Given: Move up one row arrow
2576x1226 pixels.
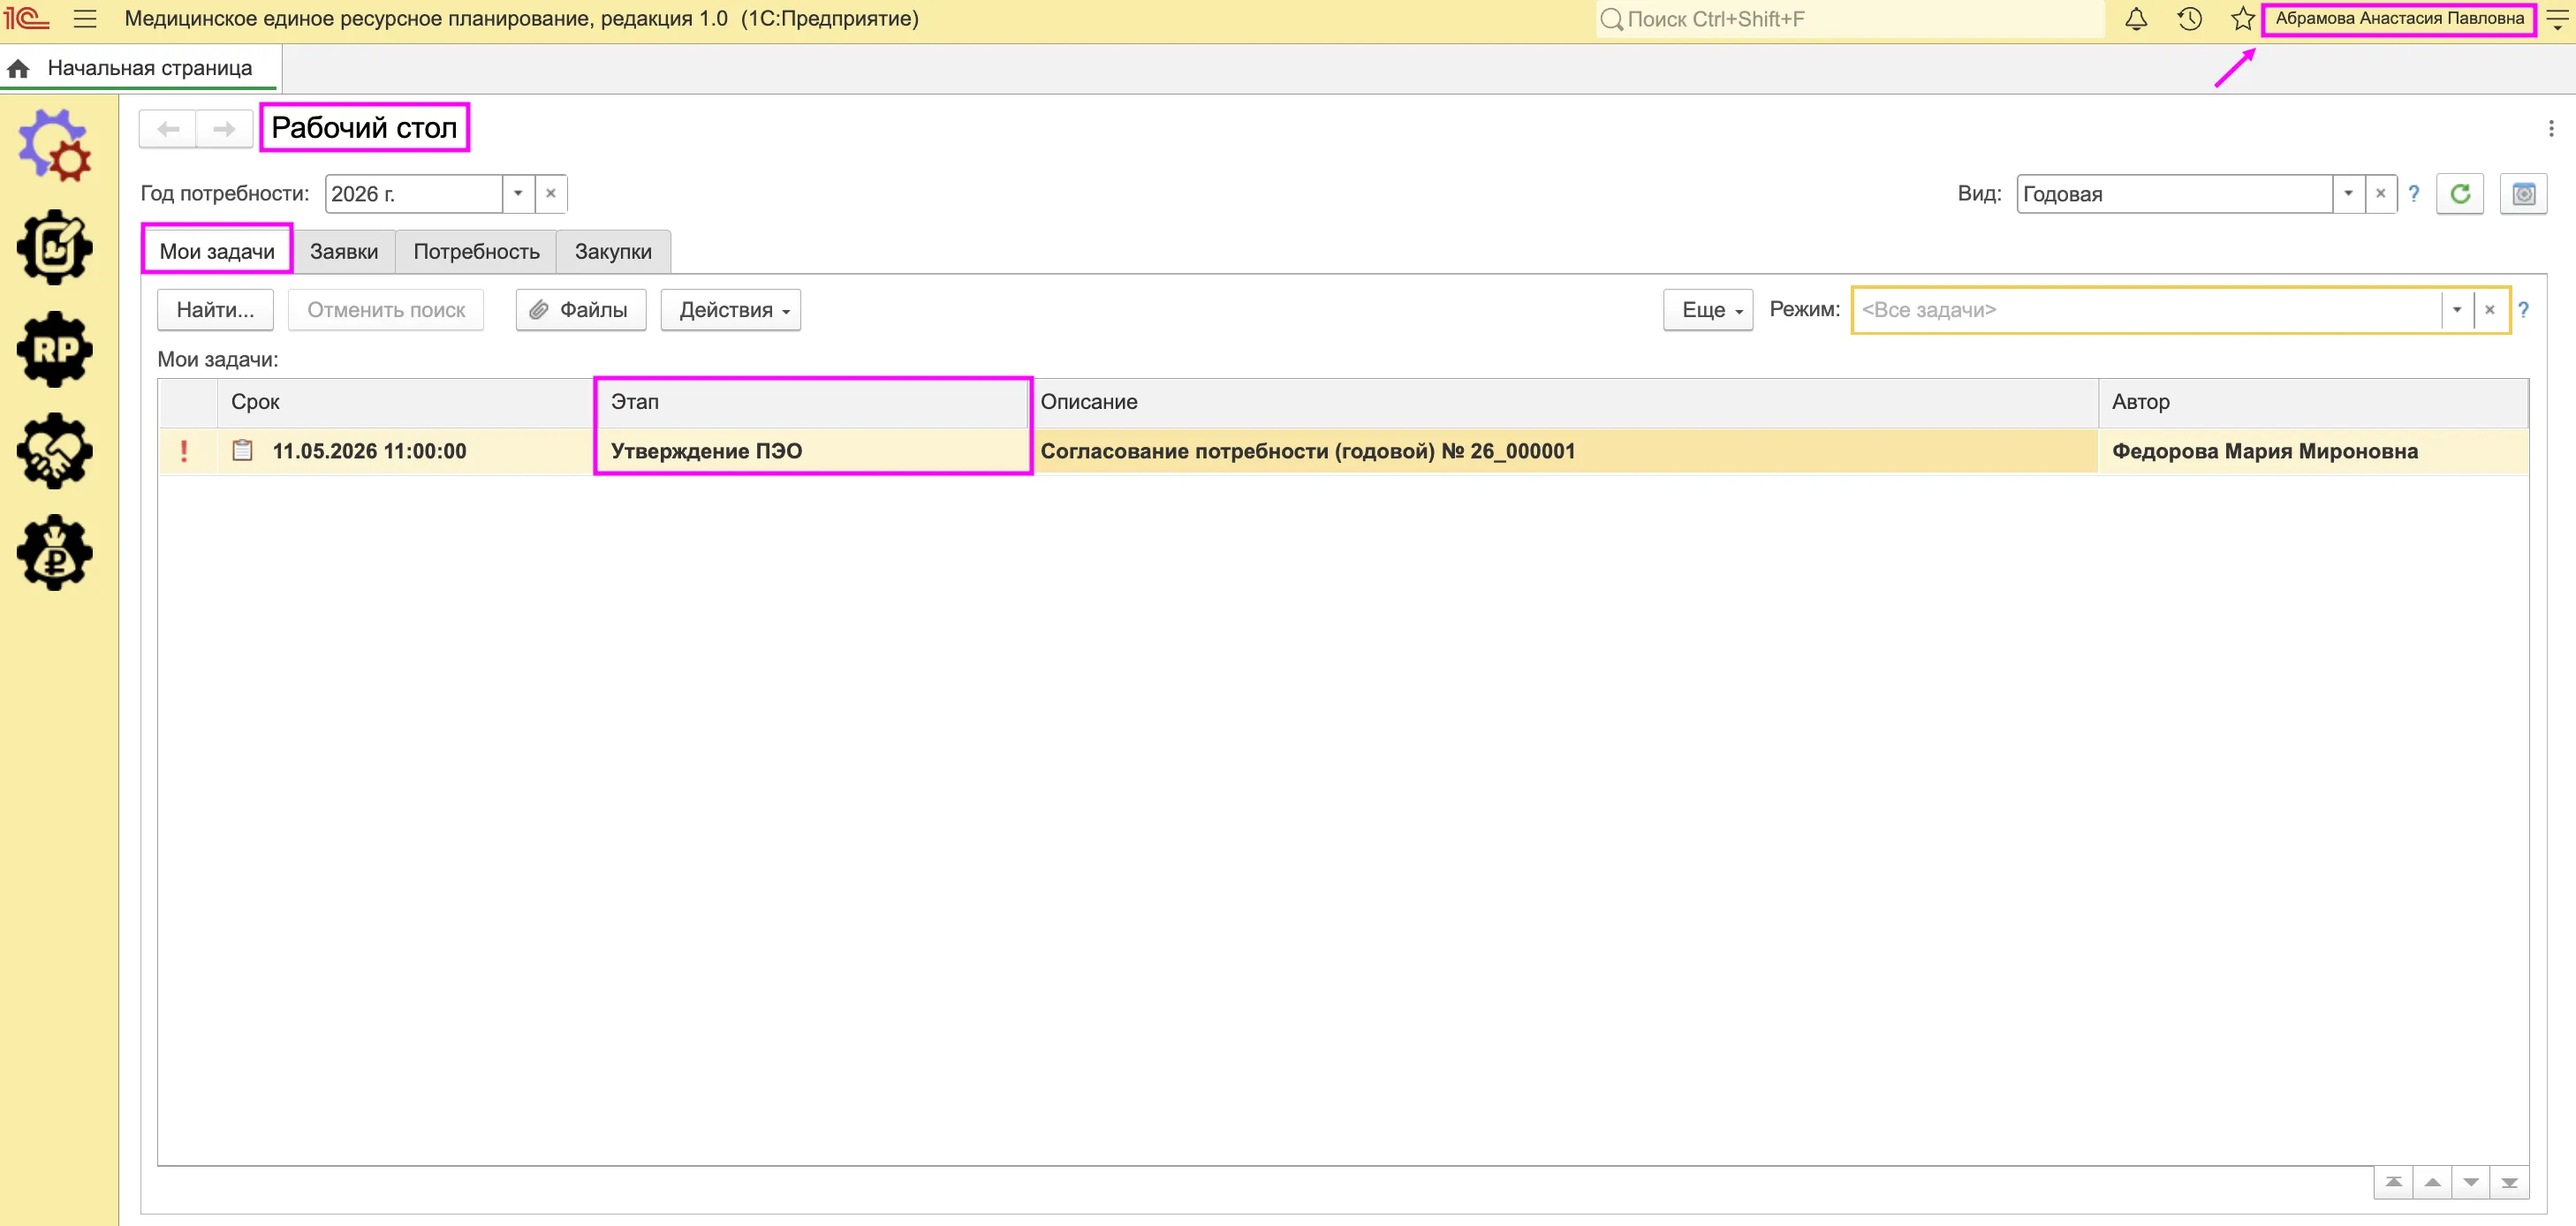Looking at the screenshot, I should [x=2432, y=1183].
